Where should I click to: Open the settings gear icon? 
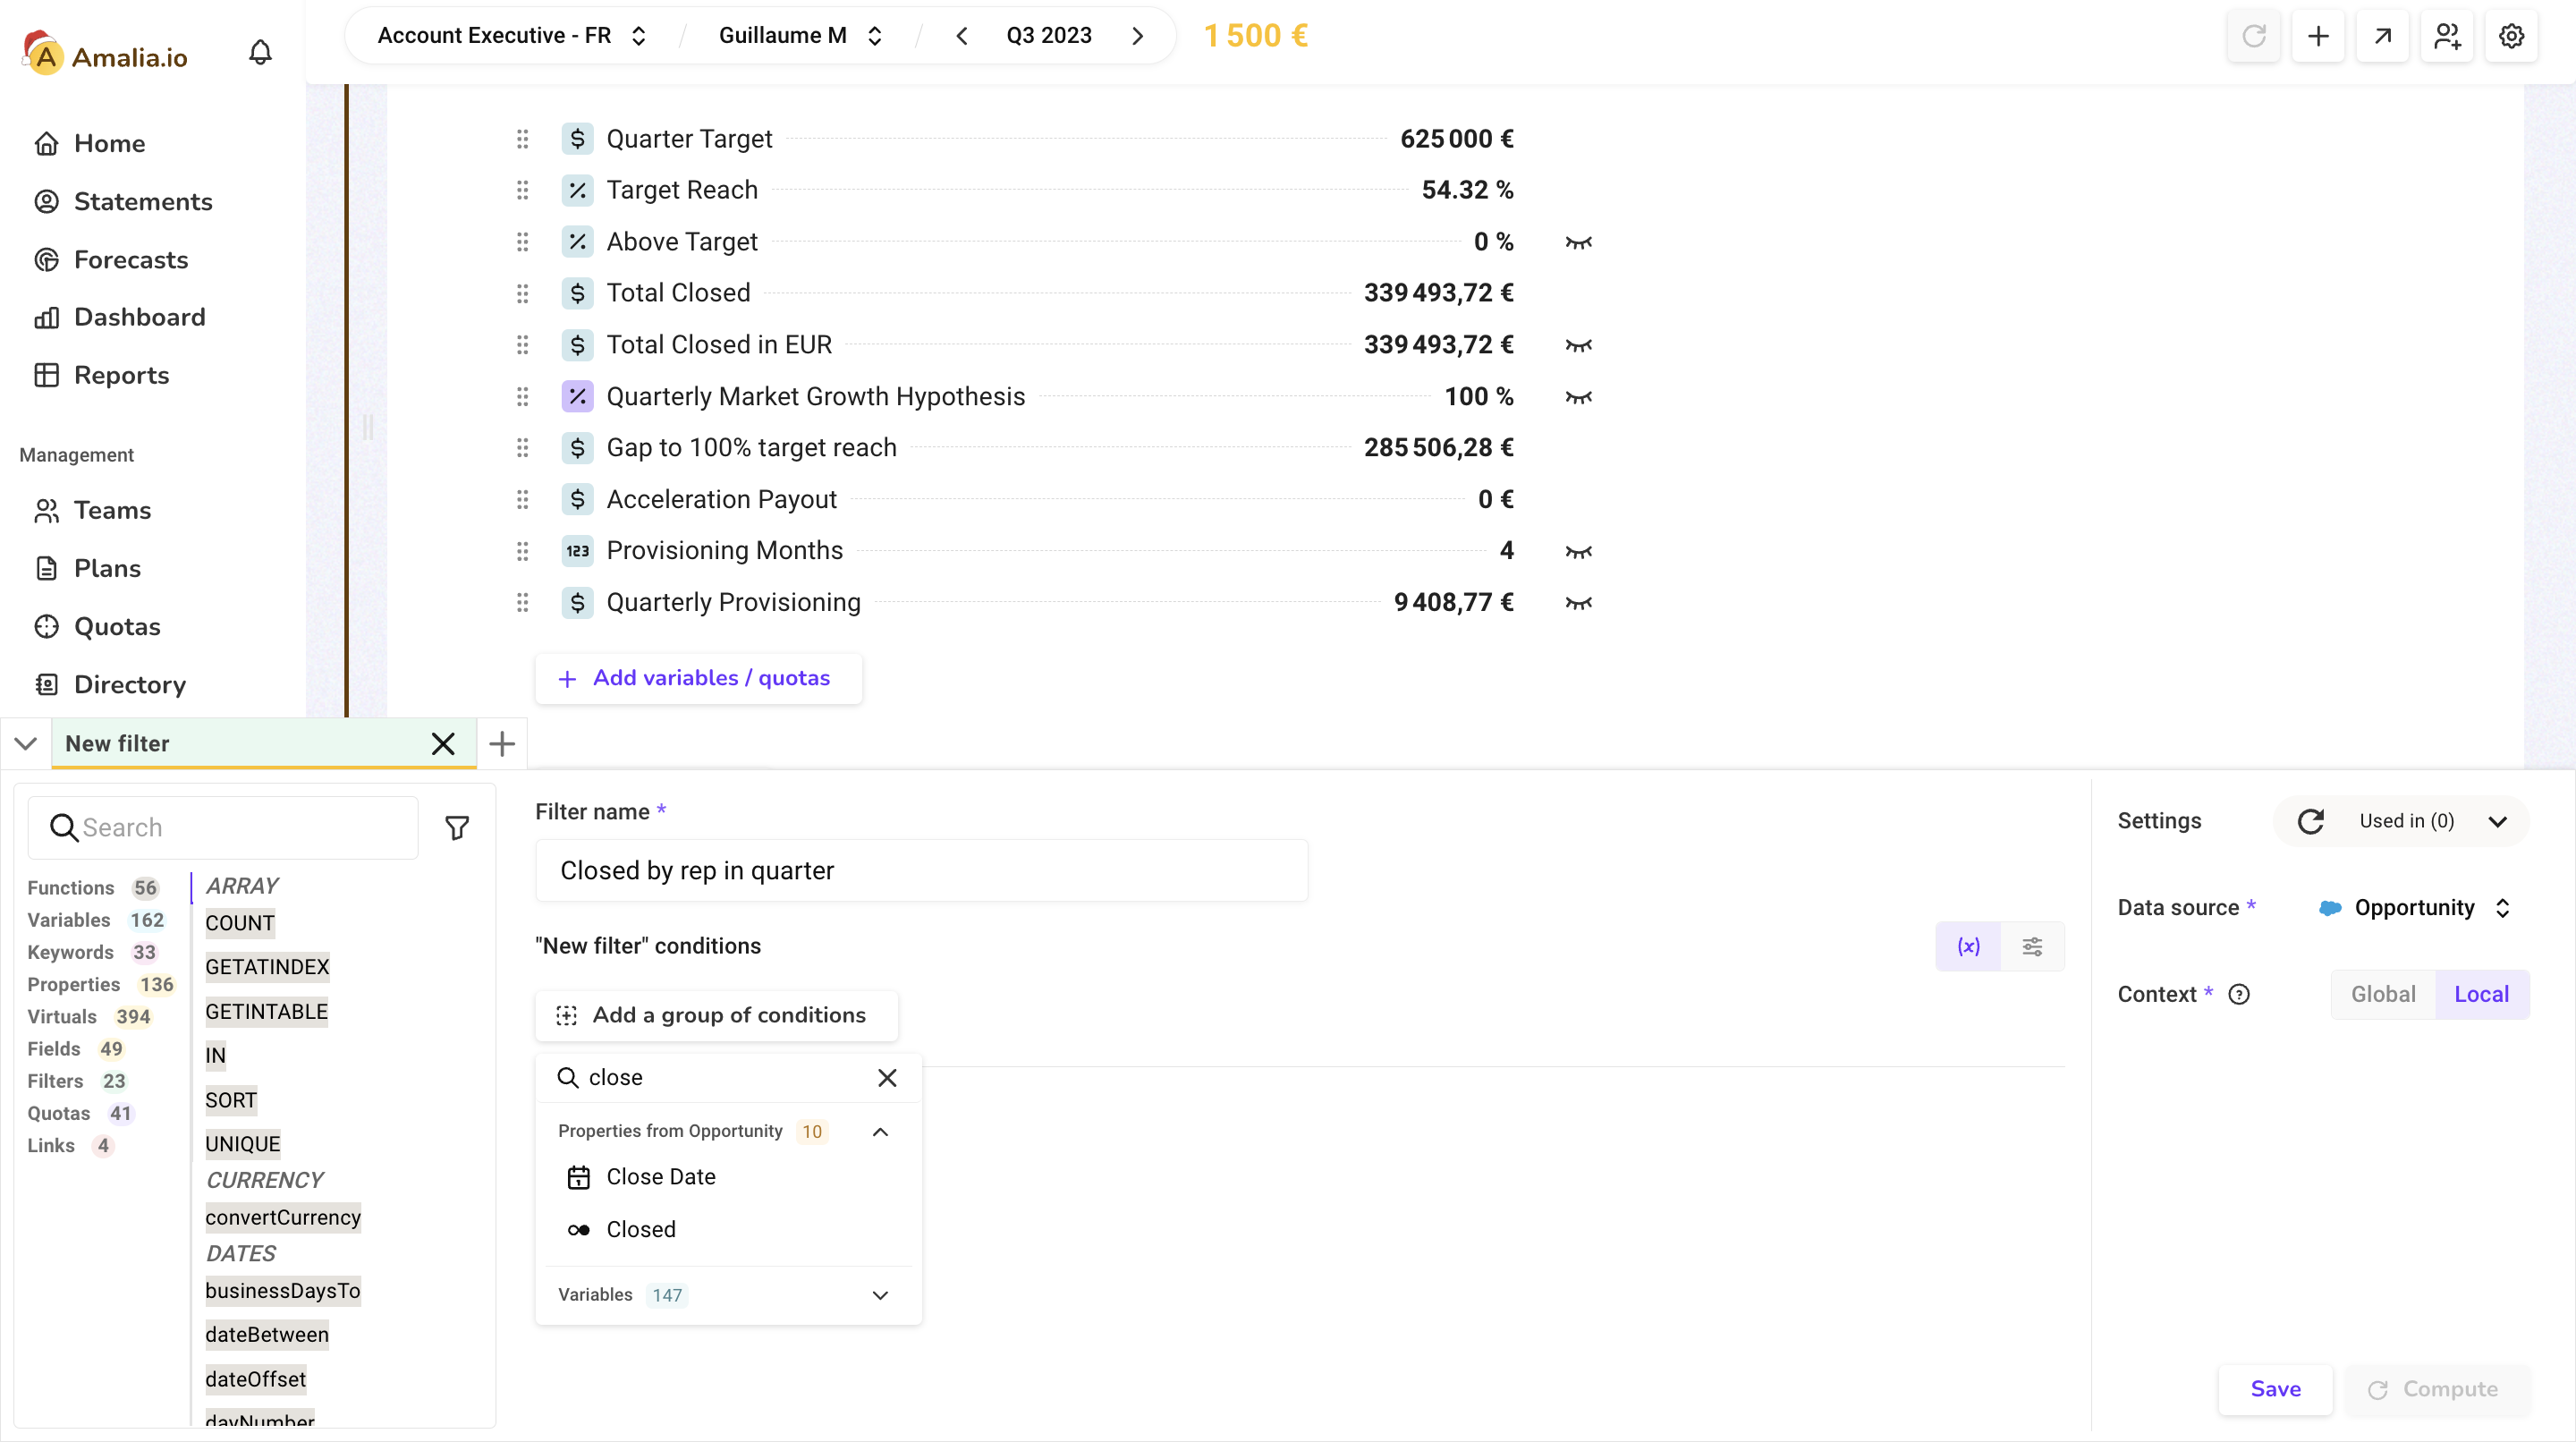coord(2511,36)
